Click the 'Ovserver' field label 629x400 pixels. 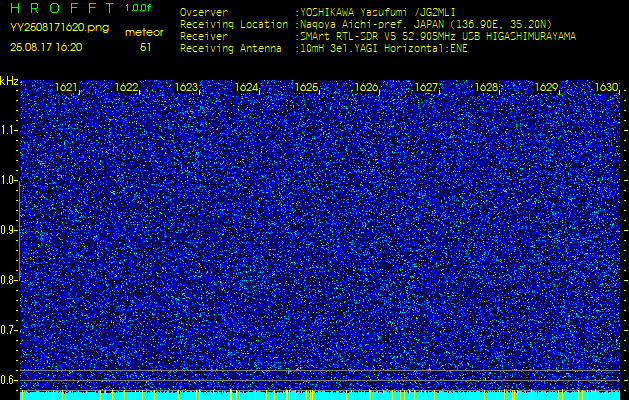[204, 12]
